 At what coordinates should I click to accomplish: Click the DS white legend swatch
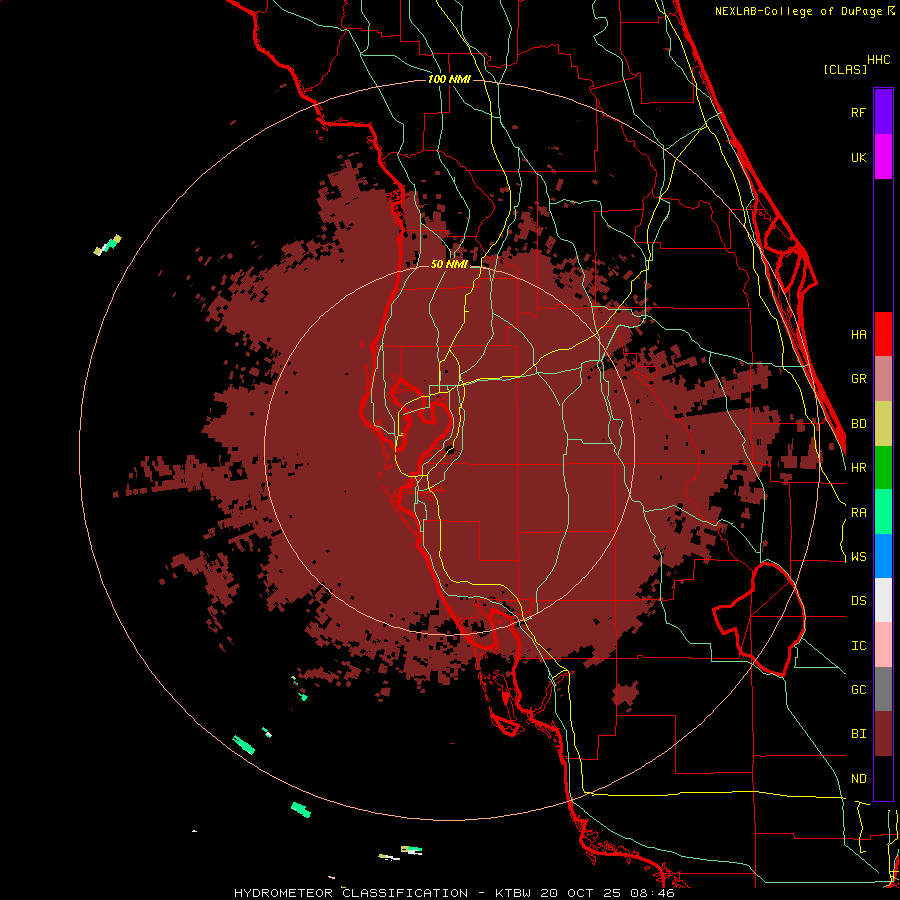coord(883,600)
